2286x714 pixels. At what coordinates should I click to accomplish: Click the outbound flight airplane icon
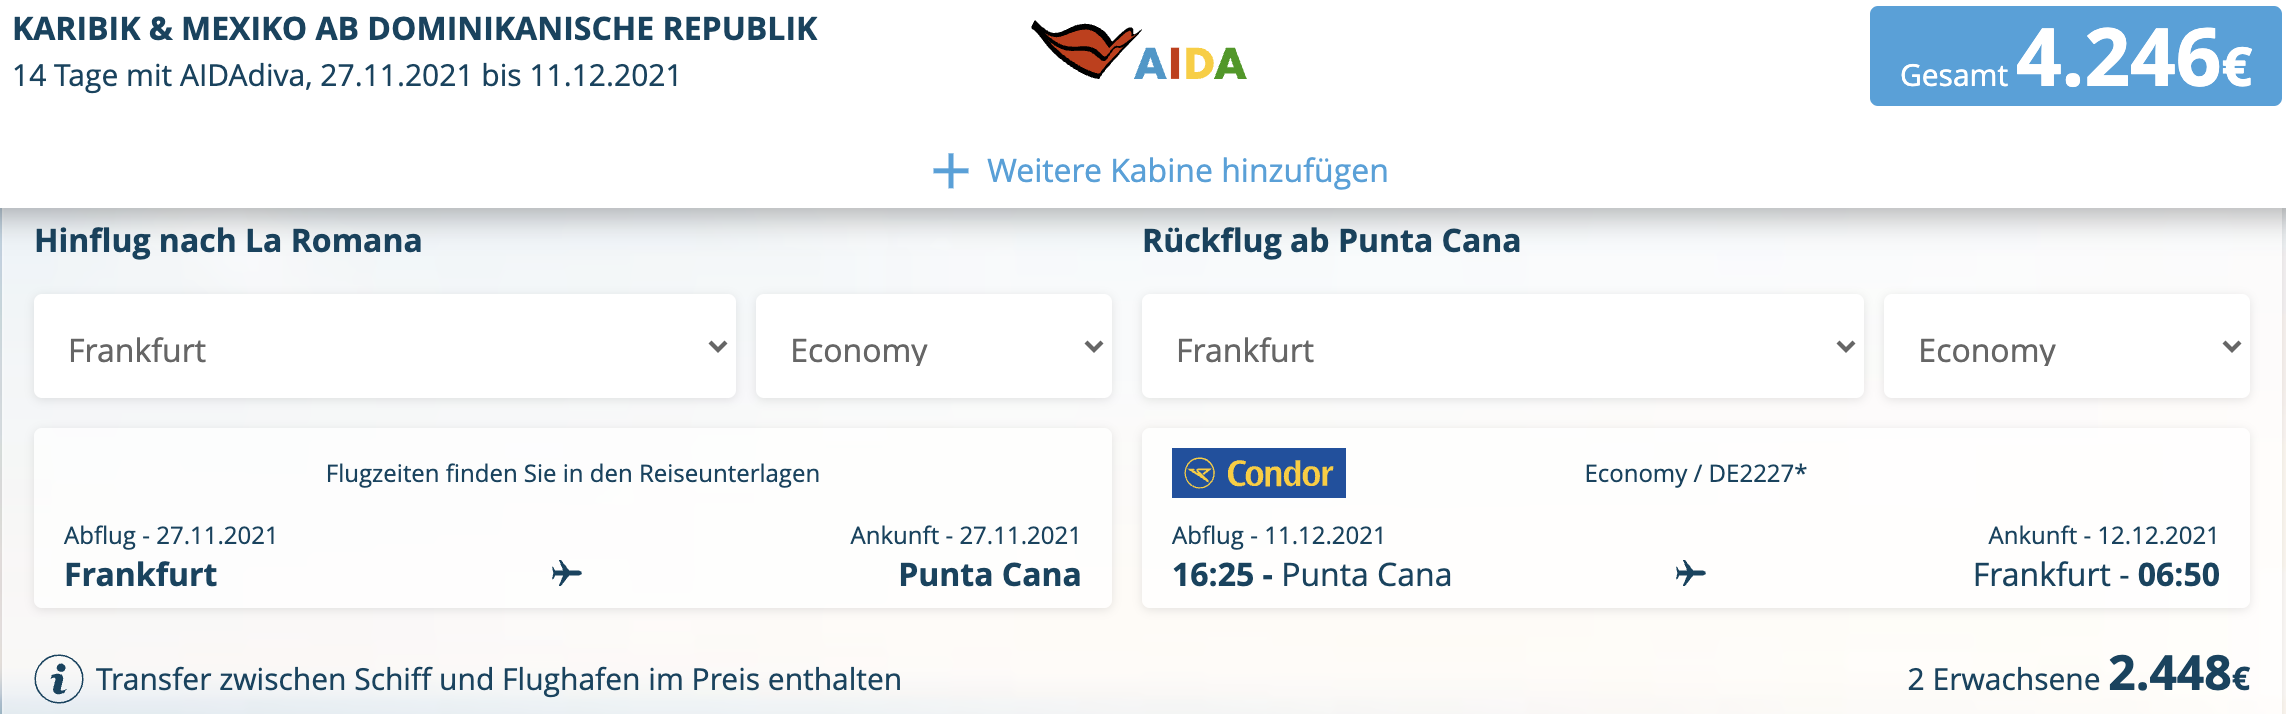point(567,573)
